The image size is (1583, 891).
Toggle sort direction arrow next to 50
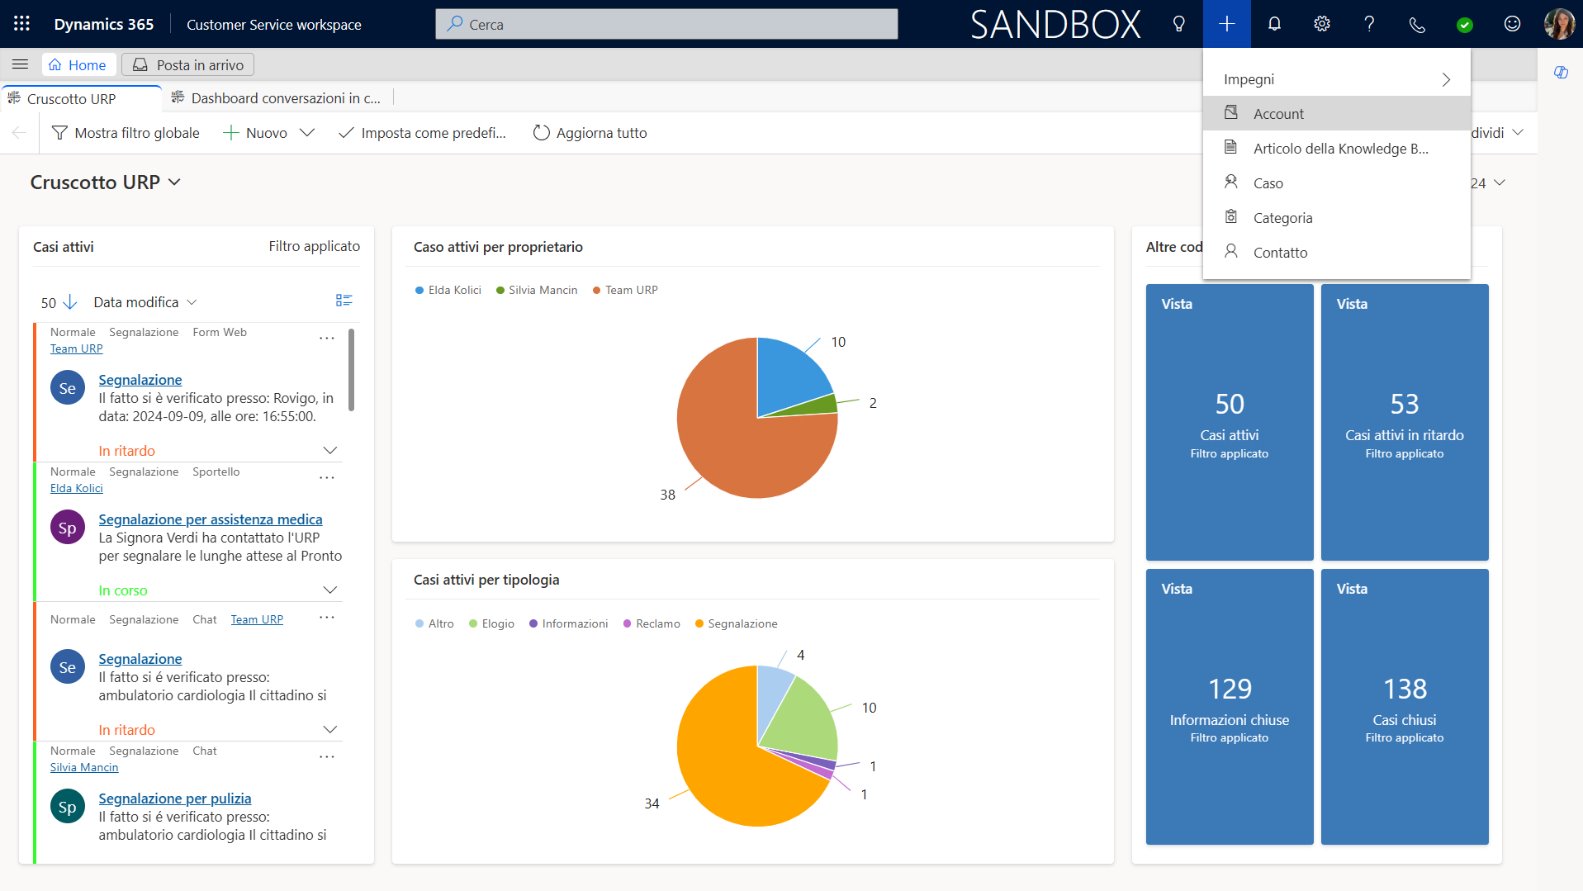pyautogui.click(x=70, y=302)
